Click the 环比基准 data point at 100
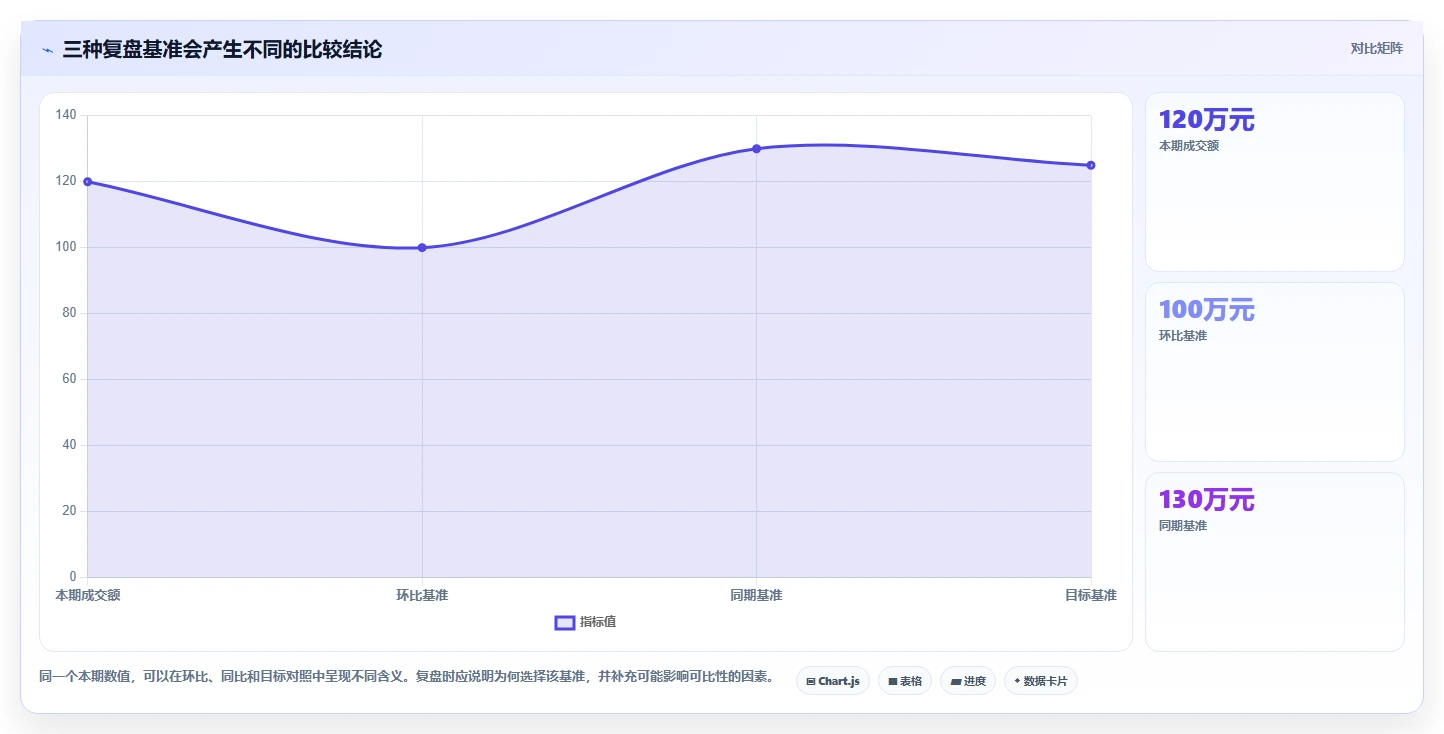 (x=422, y=247)
